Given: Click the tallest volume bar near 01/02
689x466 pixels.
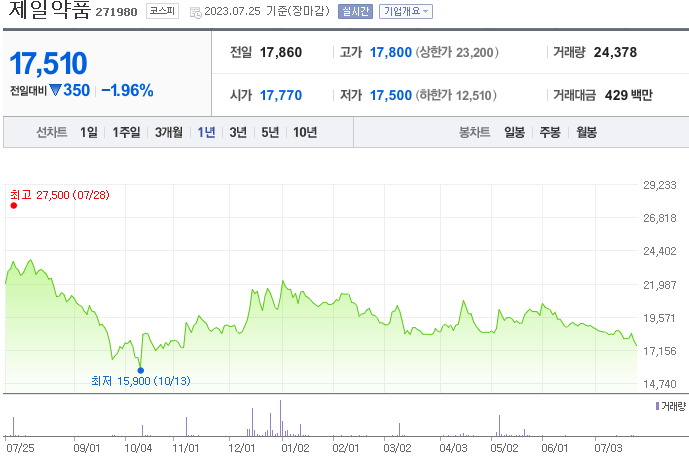Looking at the screenshot, I should 280,418.
